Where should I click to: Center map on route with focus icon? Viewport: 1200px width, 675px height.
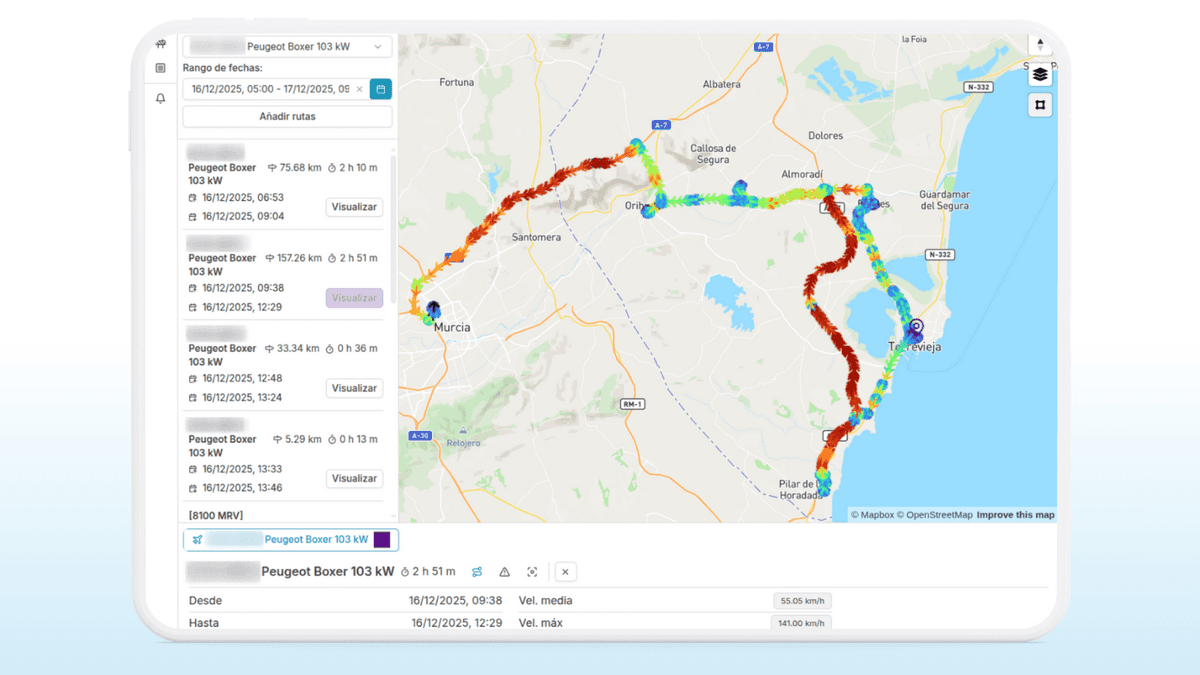[532, 572]
